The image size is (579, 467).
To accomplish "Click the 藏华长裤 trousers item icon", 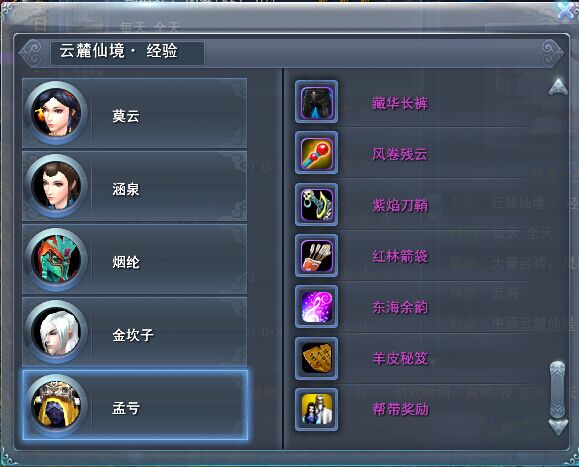I will 316,102.
